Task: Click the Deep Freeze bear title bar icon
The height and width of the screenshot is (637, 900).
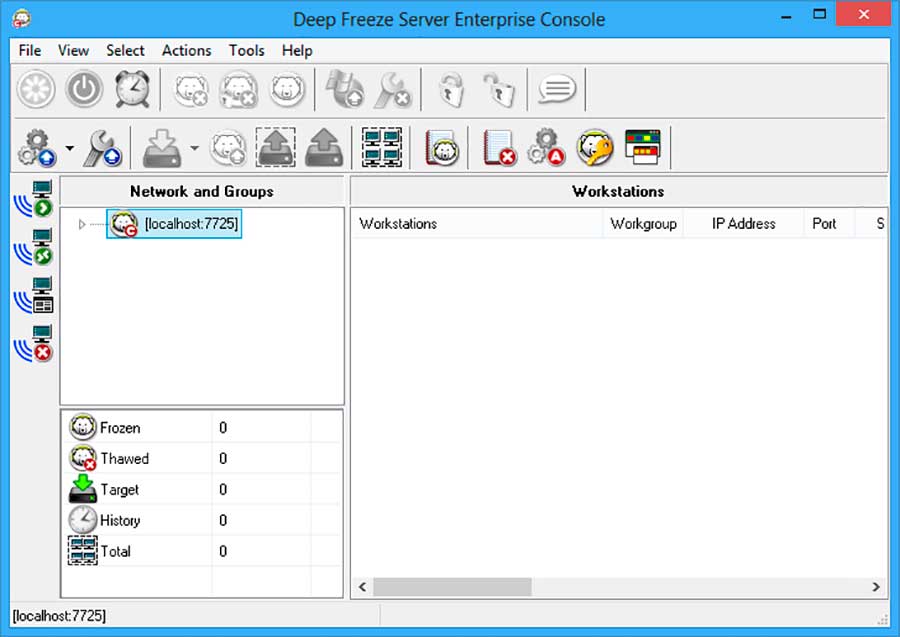Action: pos(22,19)
